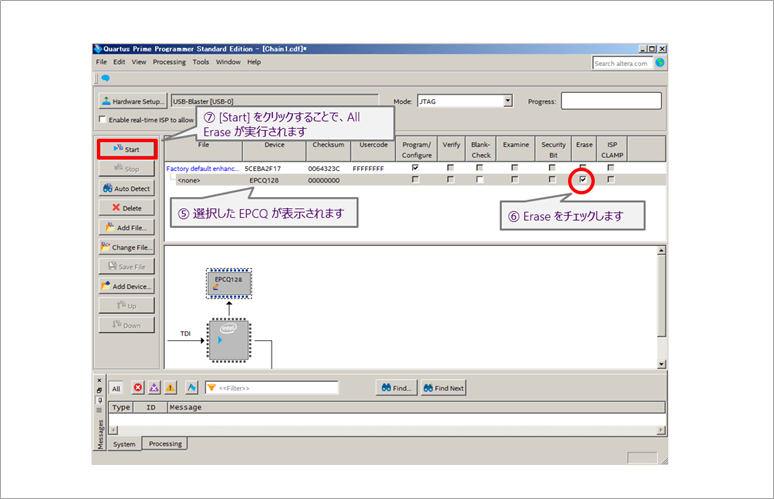774x499 pixels.
Task: Click the Progress bar field
Action: [x=611, y=101]
